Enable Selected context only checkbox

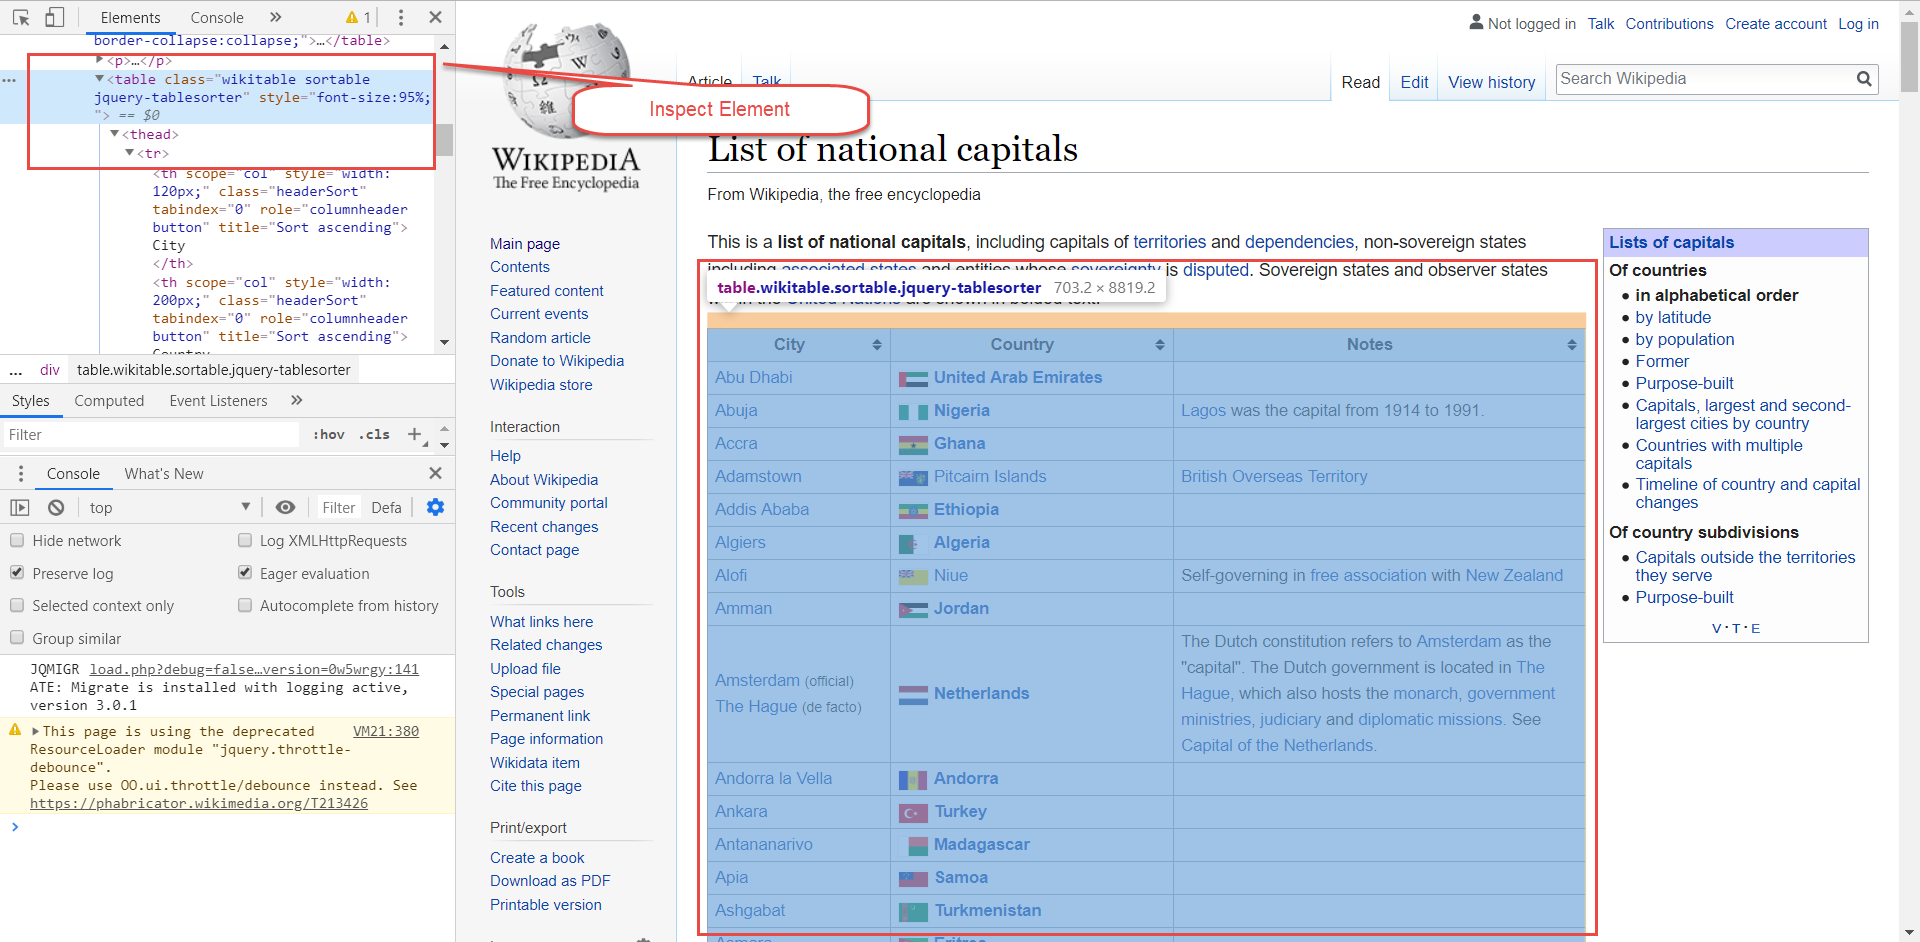(x=17, y=605)
